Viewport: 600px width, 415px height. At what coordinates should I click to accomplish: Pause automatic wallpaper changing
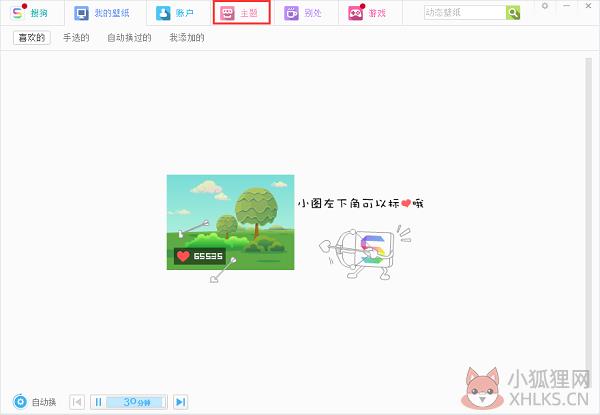98,402
